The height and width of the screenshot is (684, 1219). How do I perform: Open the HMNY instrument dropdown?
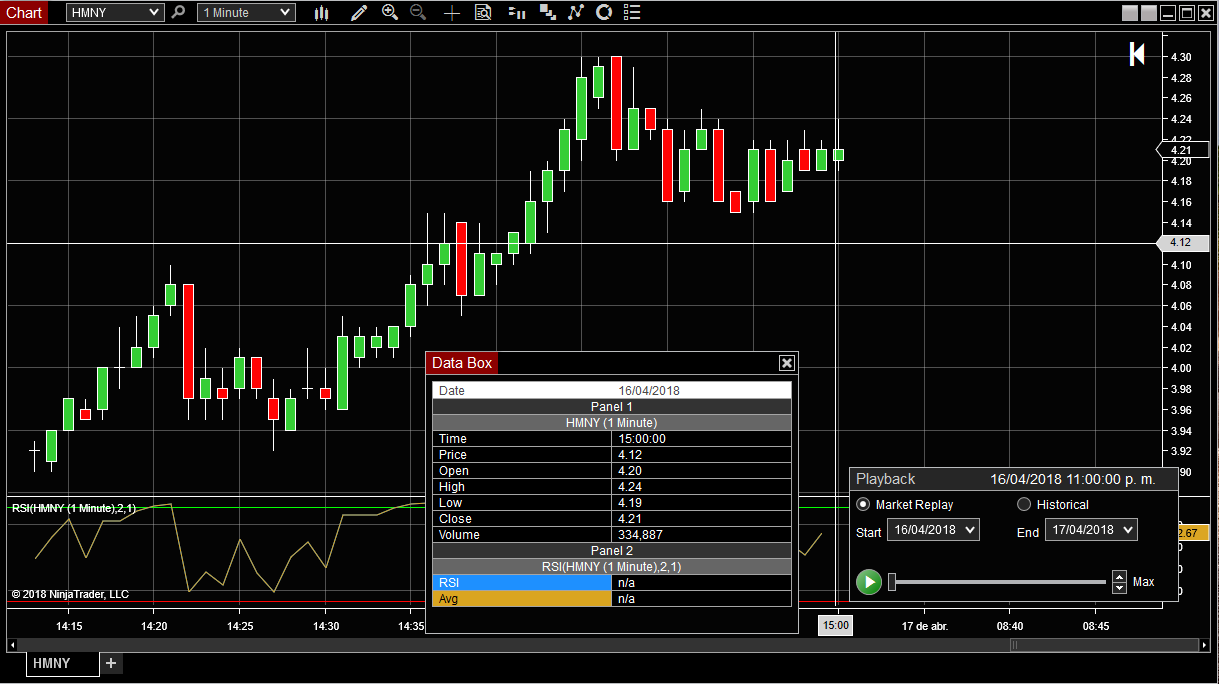115,12
